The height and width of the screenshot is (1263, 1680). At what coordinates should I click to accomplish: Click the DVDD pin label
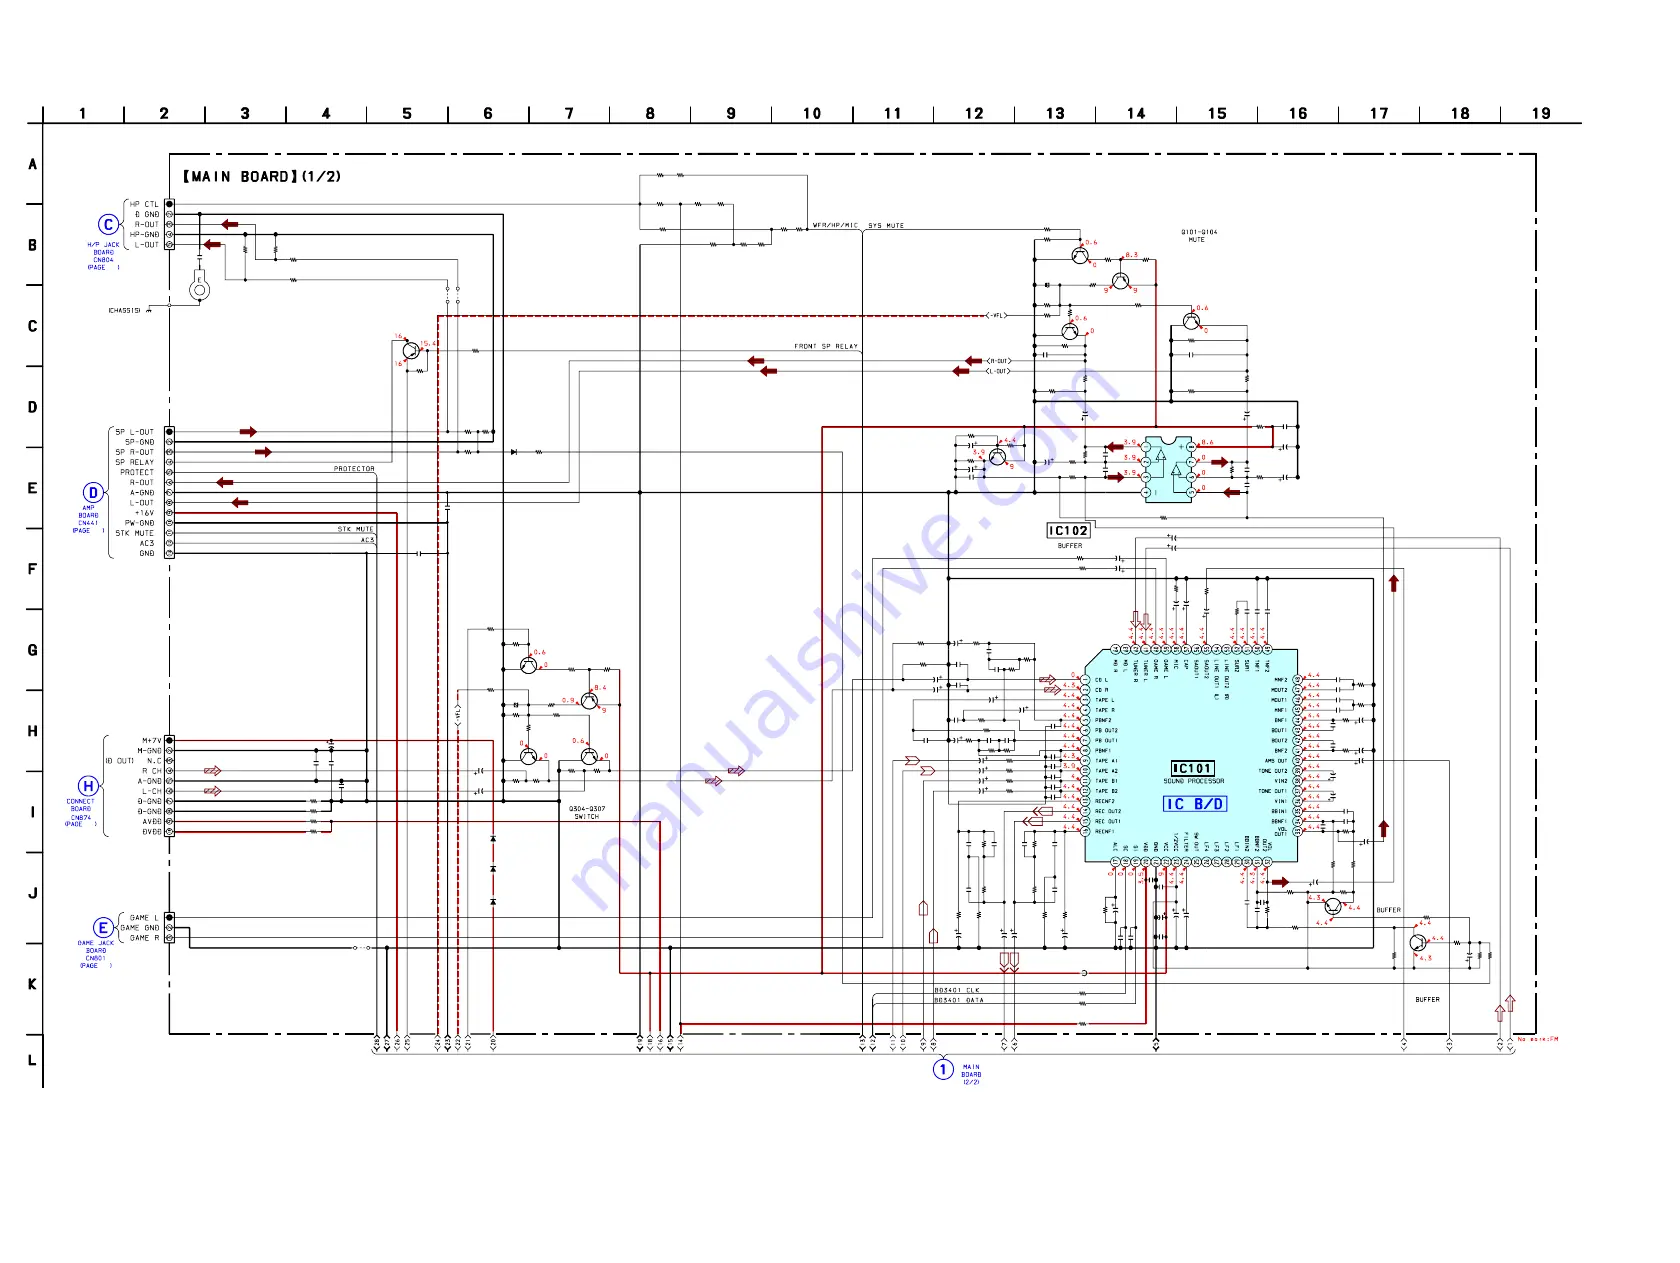tap(151, 832)
